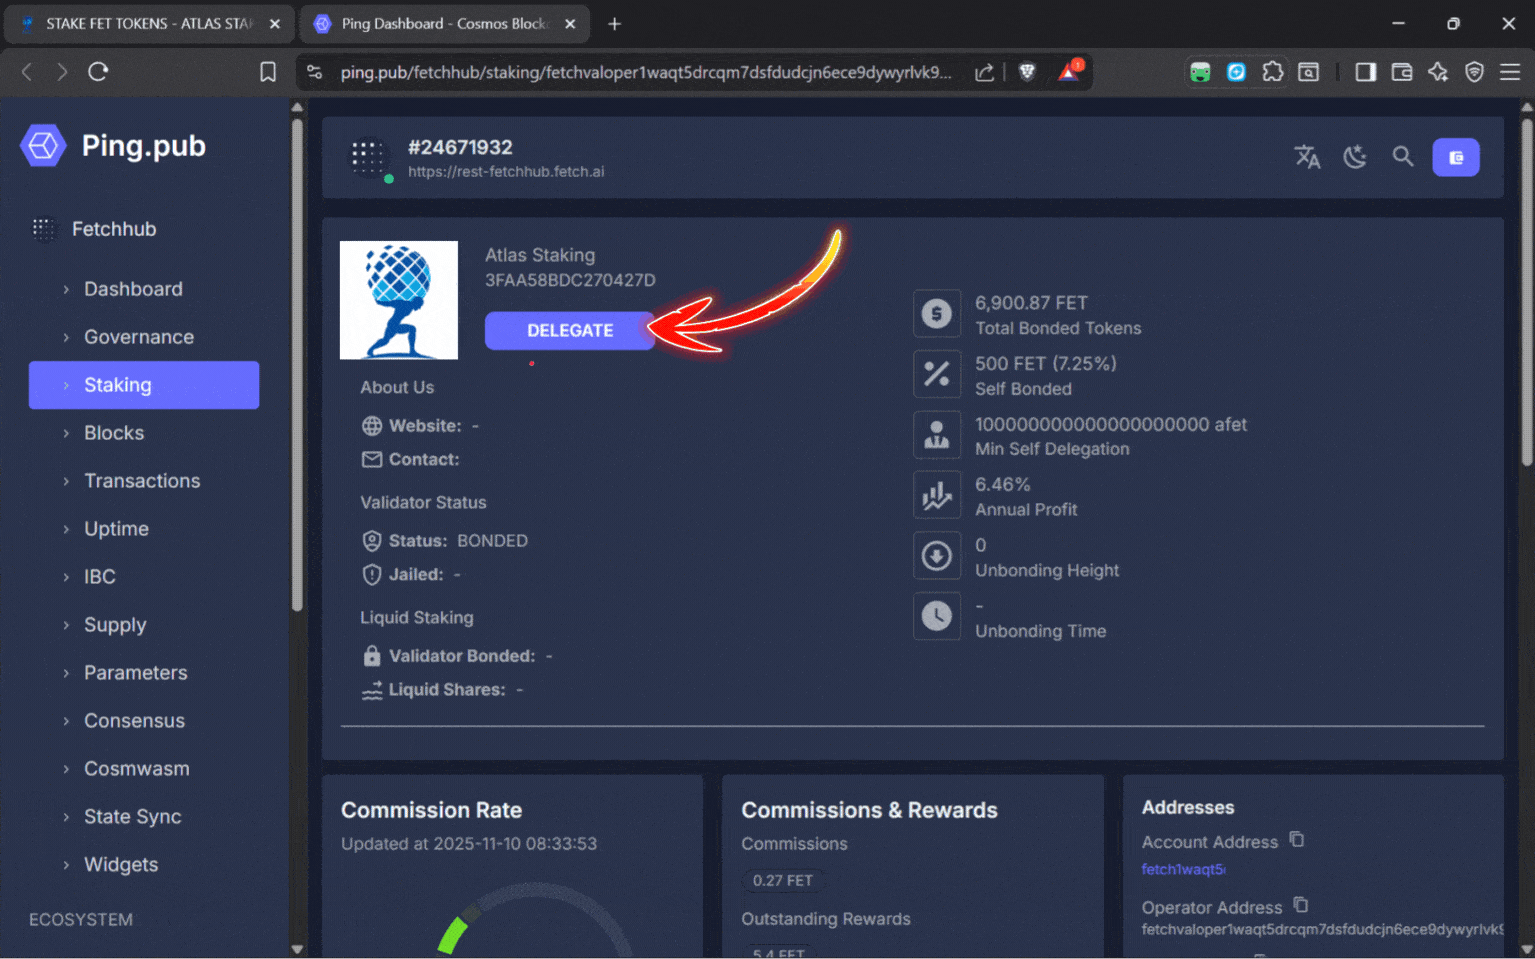The height and width of the screenshot is (959, 1535).
Task: Click the Ping.pub logo
Action: point(43,146)
